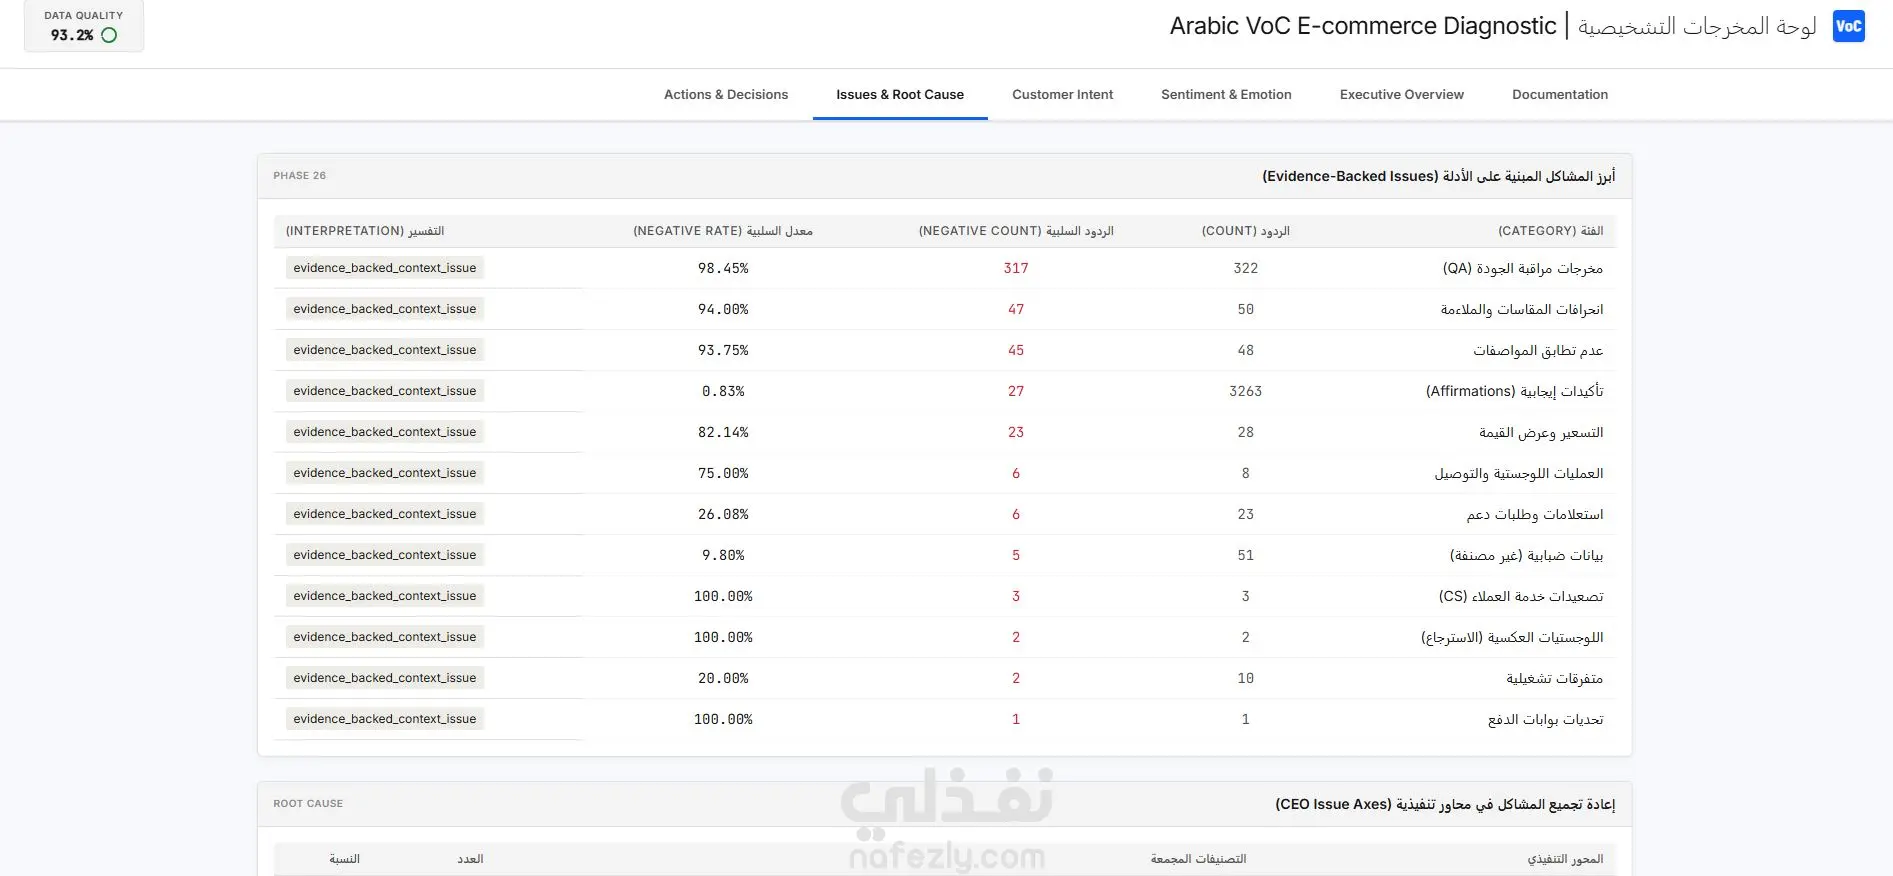This screenshot has height=876, width=1893.
Task: Click the blue VoC logo icon
Action: pos(1848,26)
